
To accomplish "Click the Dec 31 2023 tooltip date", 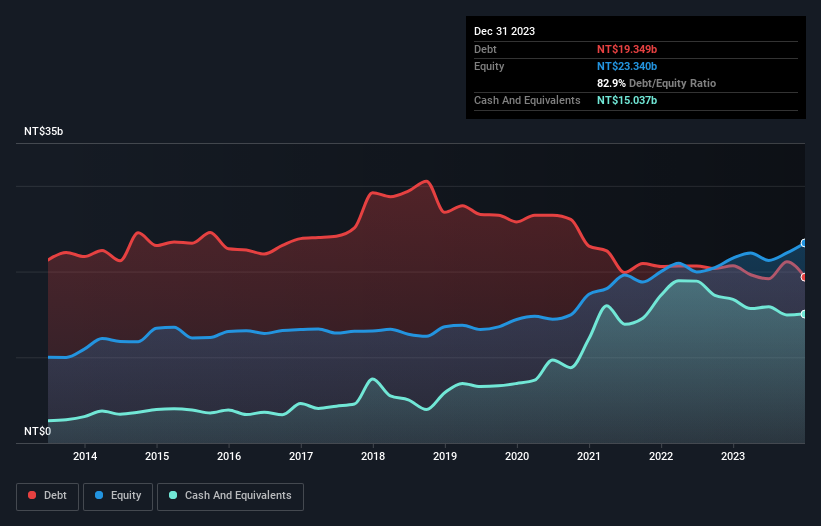I will click(504, 31).
